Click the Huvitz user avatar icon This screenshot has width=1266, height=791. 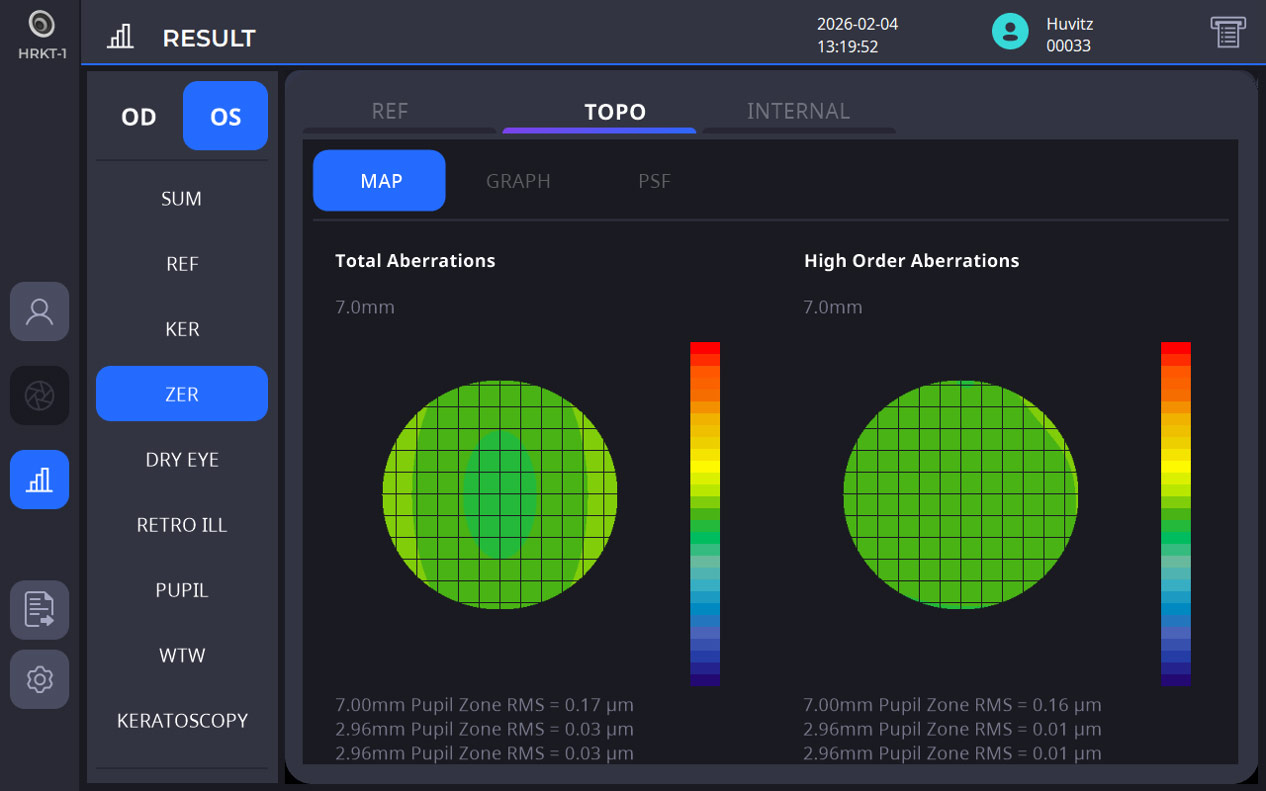[x=1010, y=32]
